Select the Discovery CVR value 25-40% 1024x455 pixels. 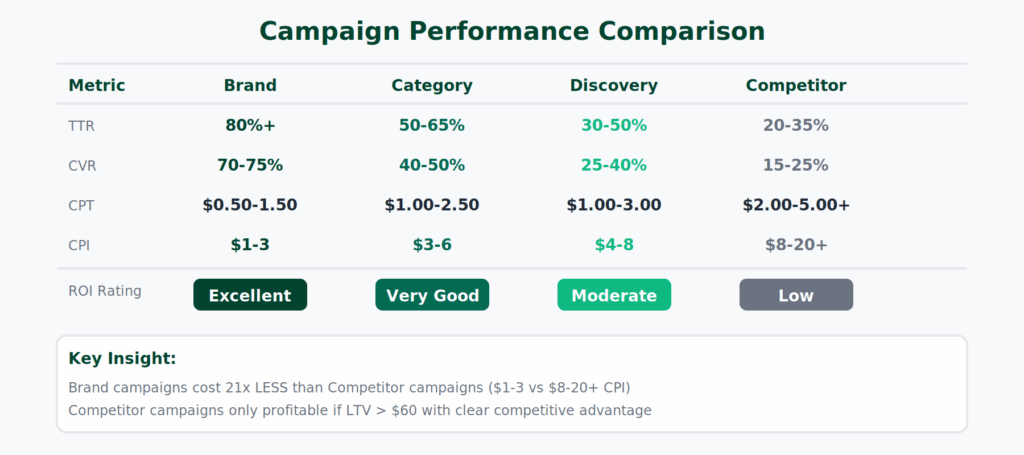pos(614,165)
